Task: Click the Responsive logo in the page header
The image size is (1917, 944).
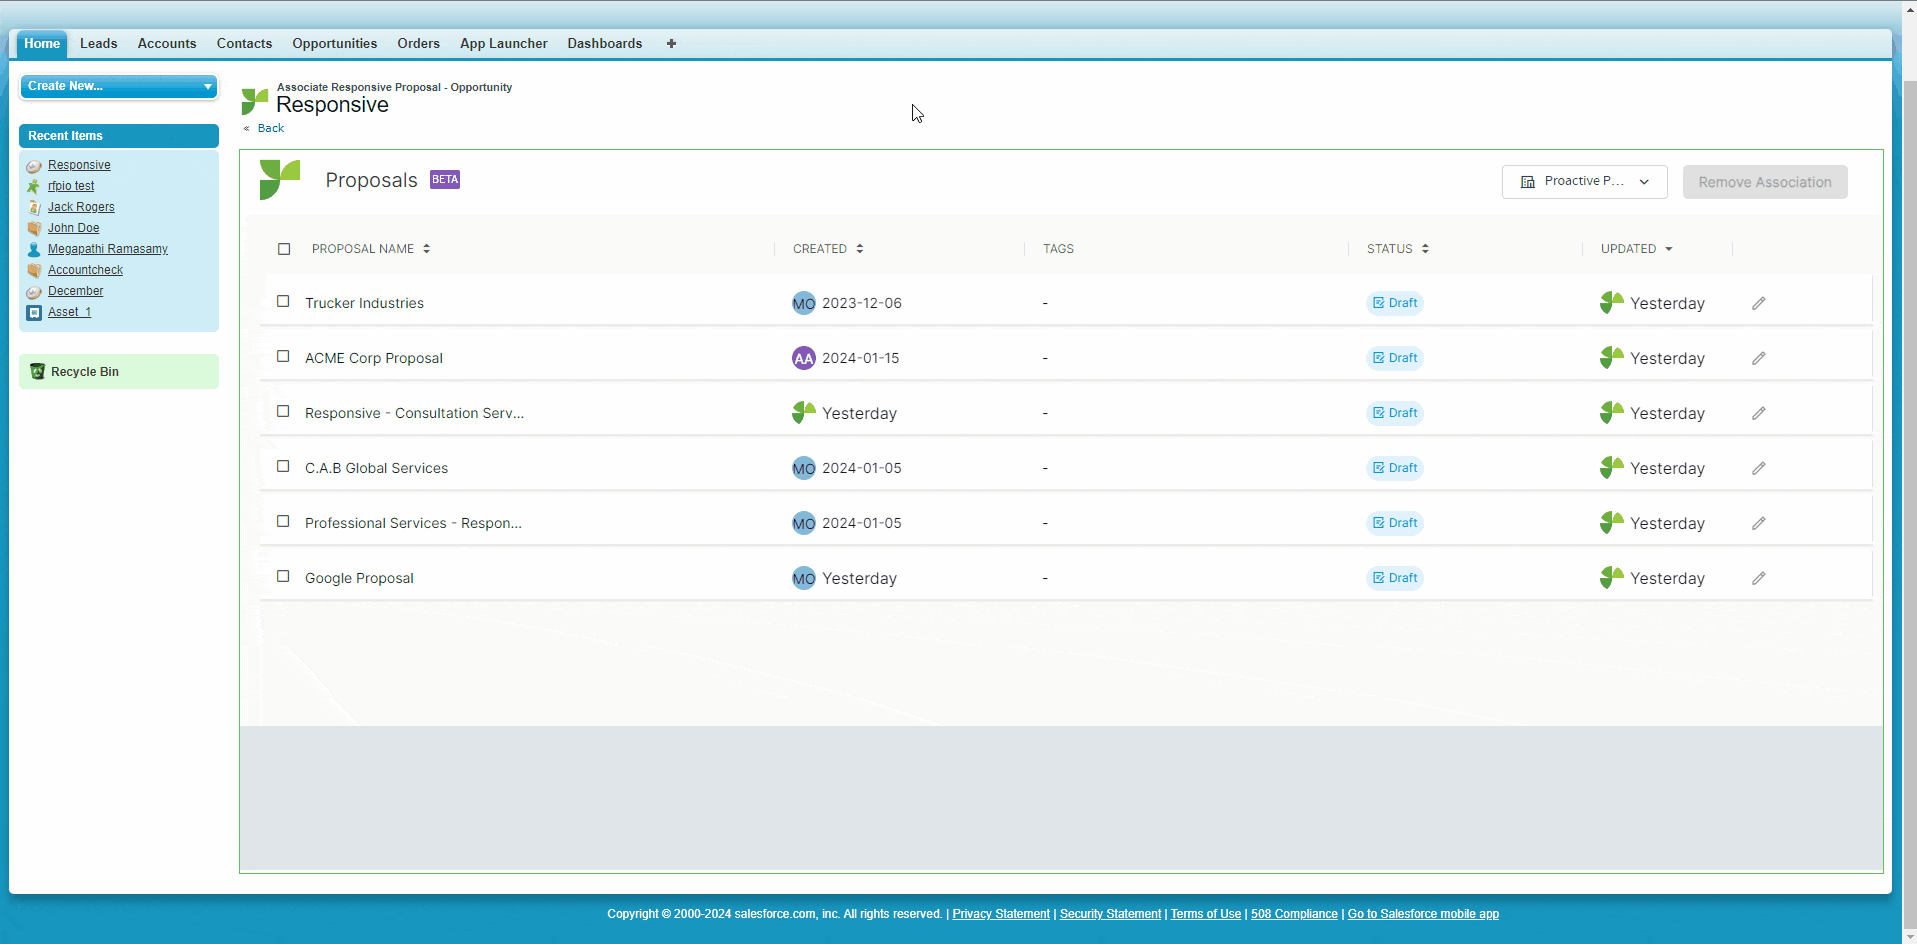Action: click(x=255, y=101)
